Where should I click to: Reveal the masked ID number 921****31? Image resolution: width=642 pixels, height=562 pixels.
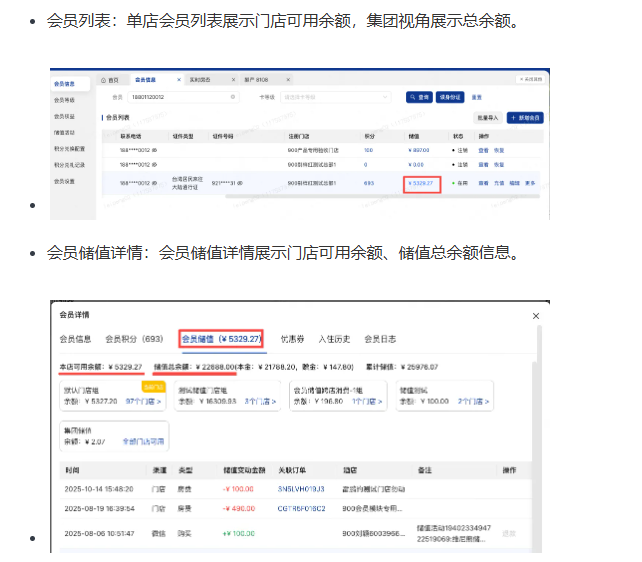point(240,183)
